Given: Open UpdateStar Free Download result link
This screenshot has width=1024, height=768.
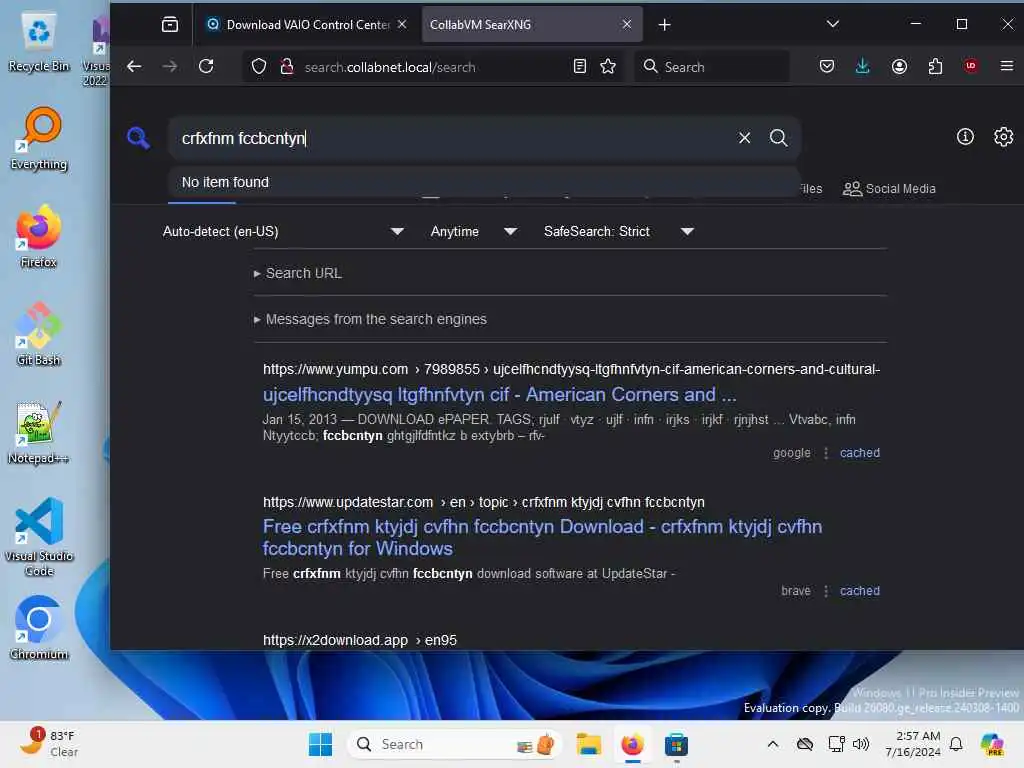Looking at the screenshot, I should (542, 537).
